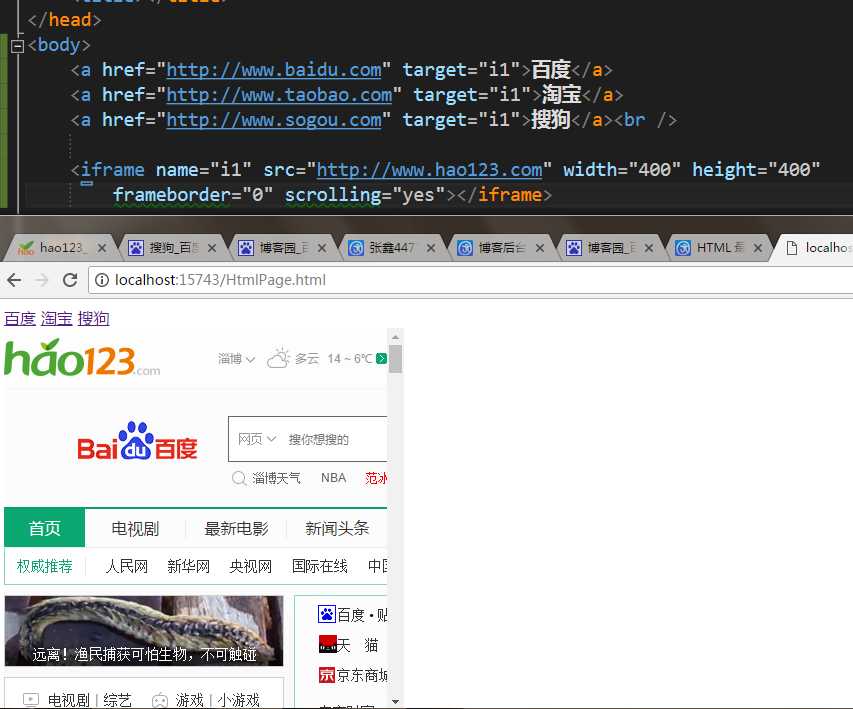Open the 新闻头条 navigation tab
853x709 pixels.
(337, 528)
